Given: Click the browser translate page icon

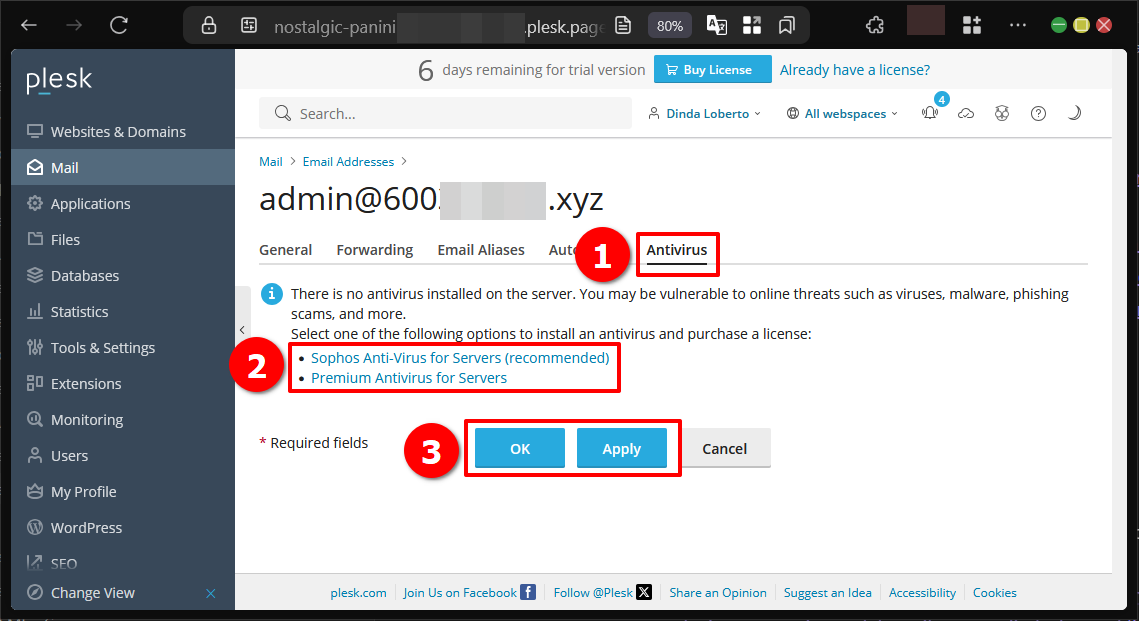Looking at the screenshot, I should coord(717,25).
